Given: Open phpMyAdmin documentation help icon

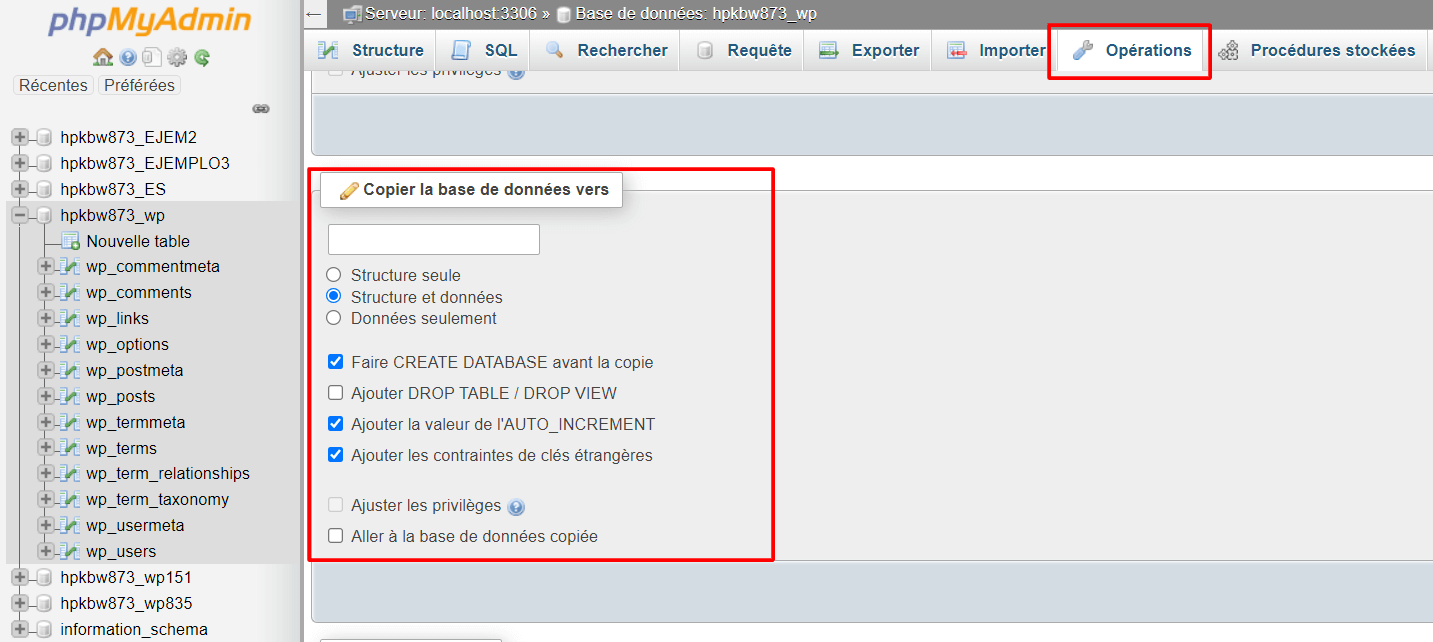Looking at the screenshot, I should (128, 58).
